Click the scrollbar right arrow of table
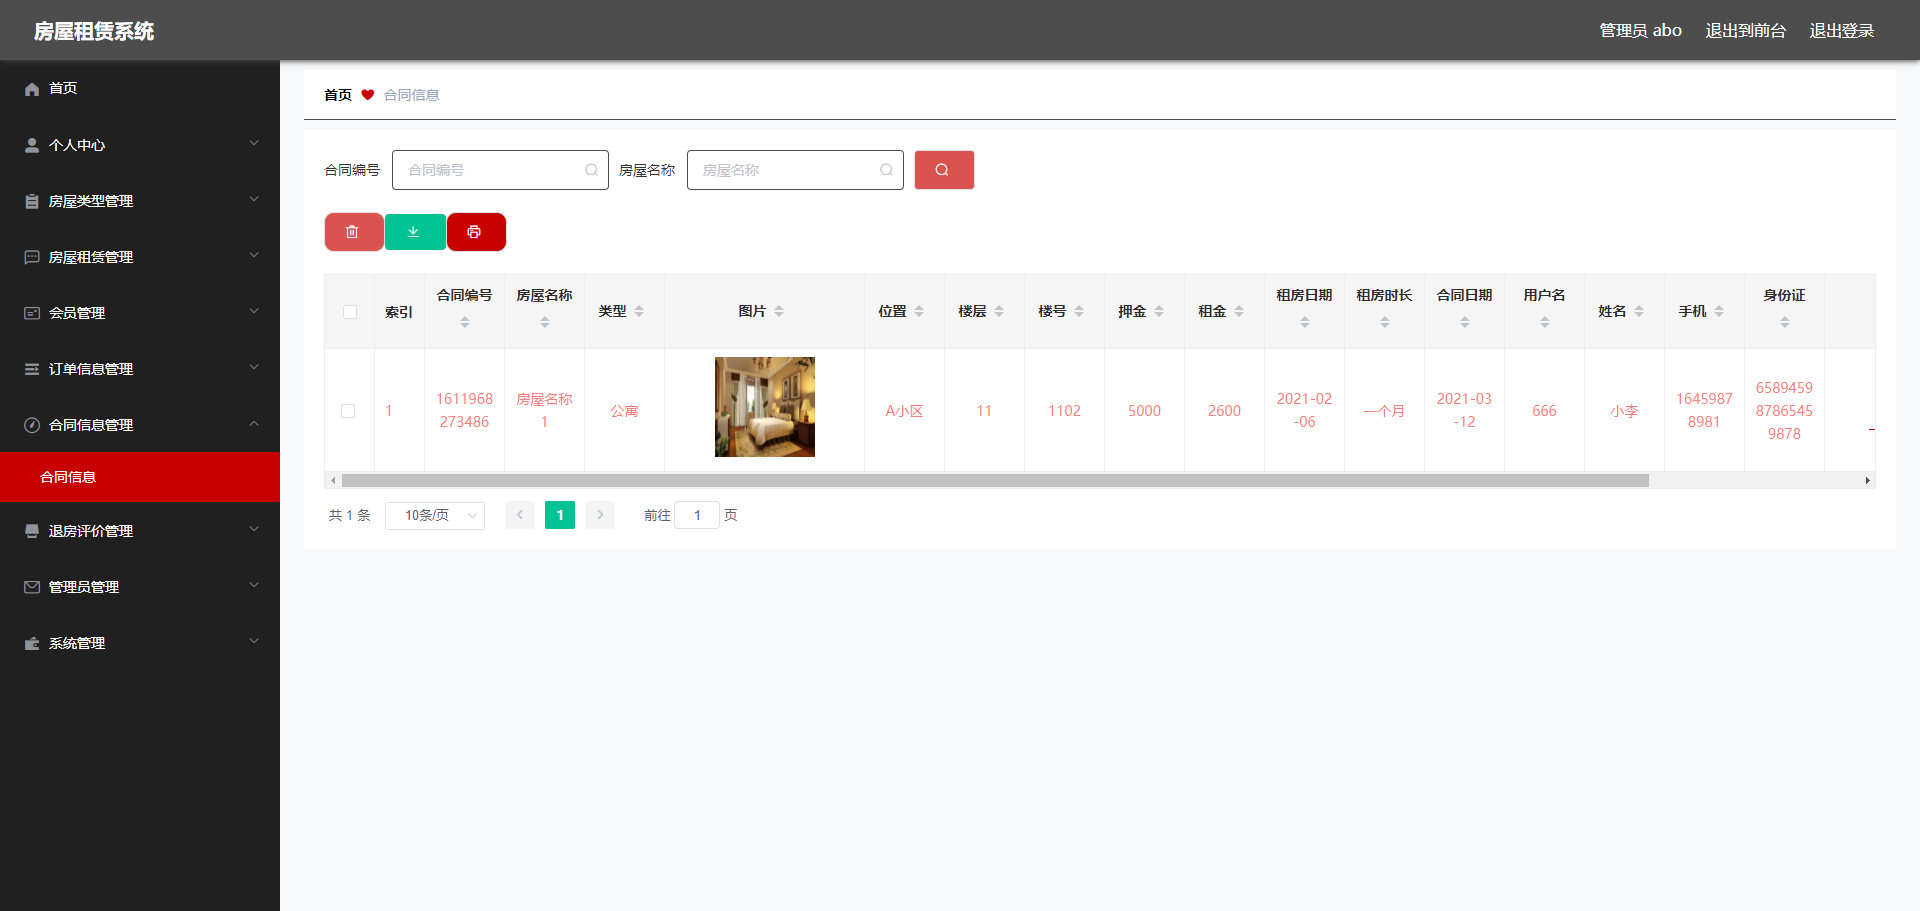Viewport: 1920px width, 911px height. point(1867,481)
